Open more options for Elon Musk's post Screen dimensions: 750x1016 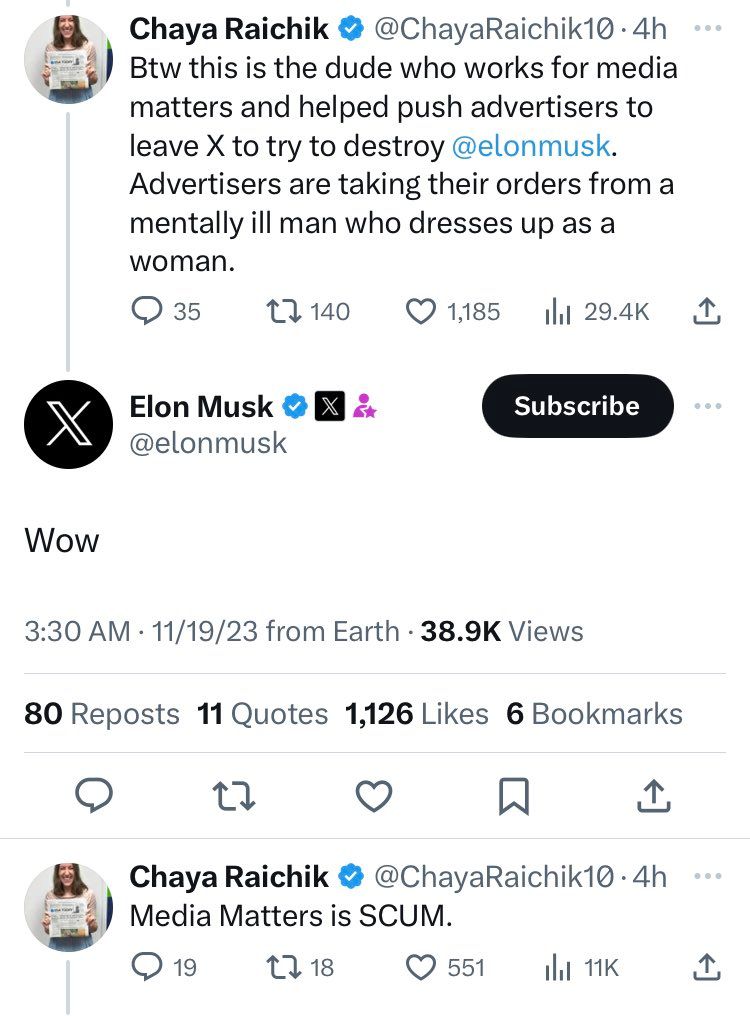pyautogui.click(x=706, y=406)
